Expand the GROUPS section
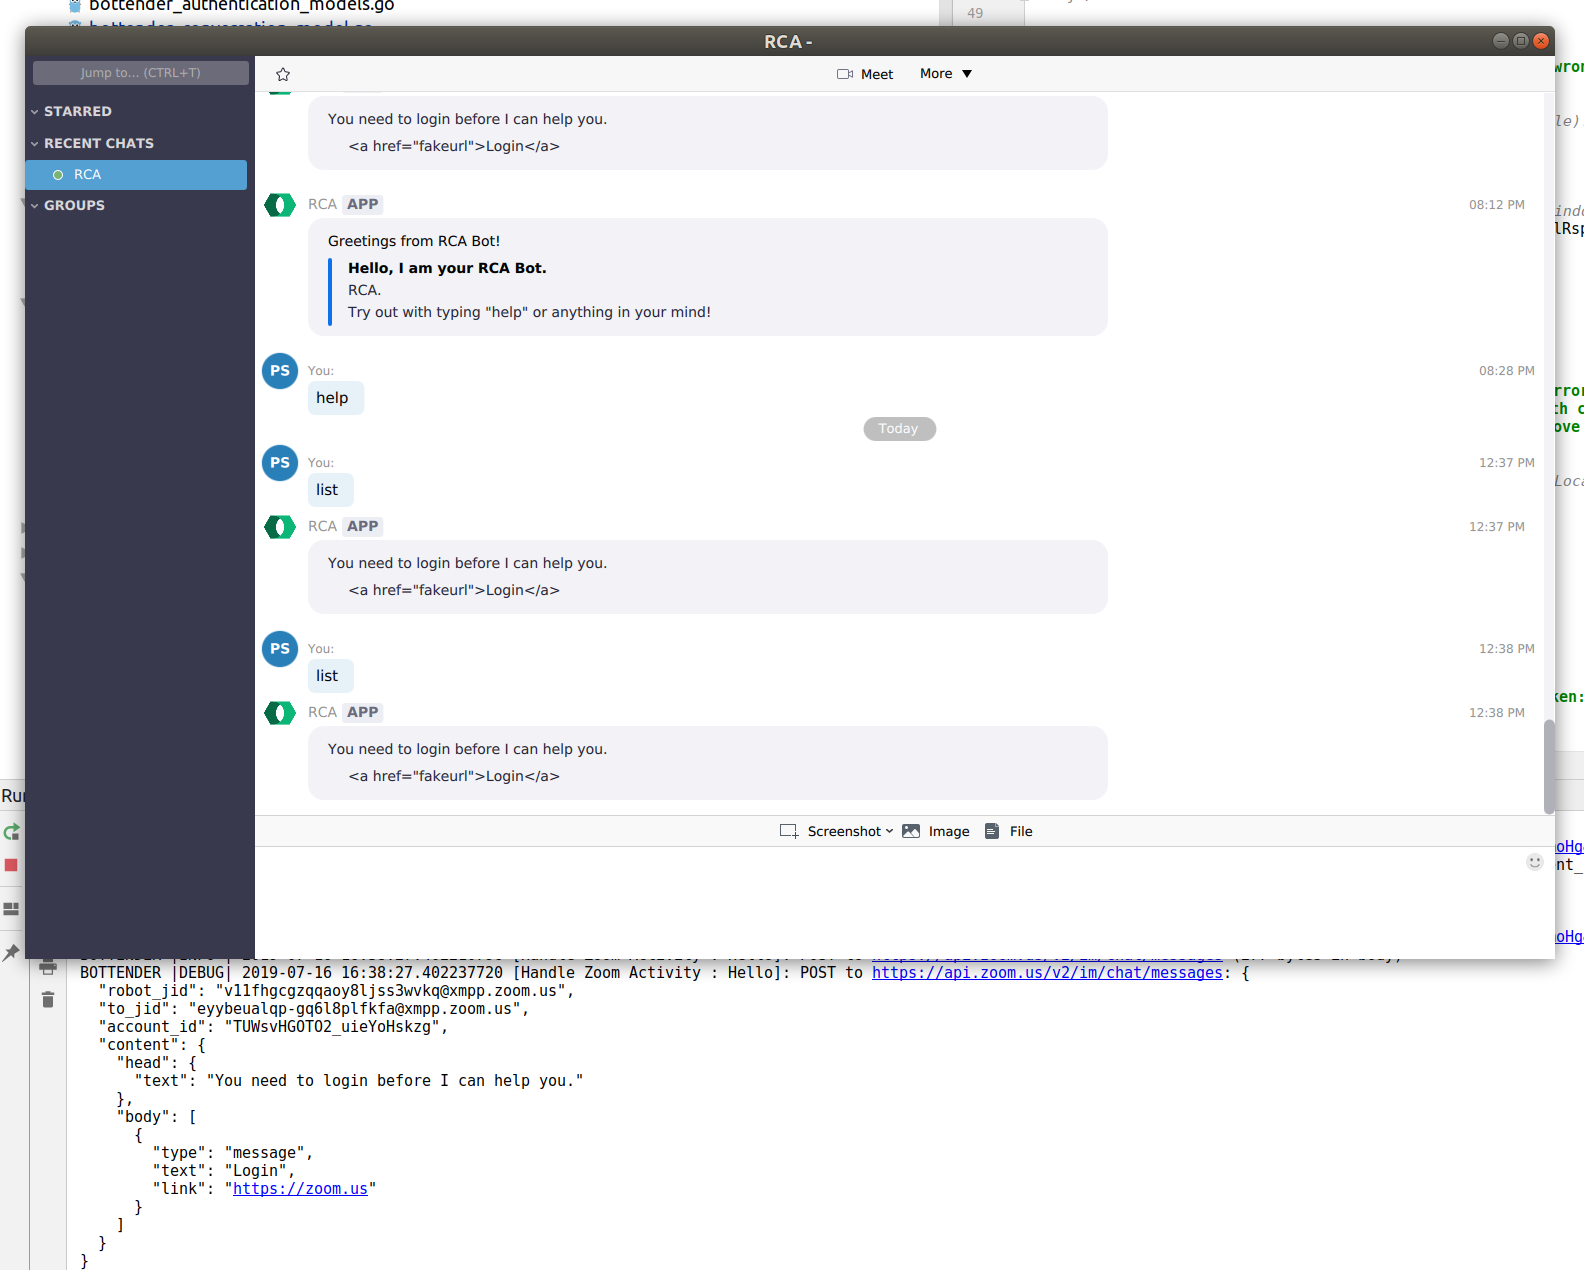 [x=68, y=205]
